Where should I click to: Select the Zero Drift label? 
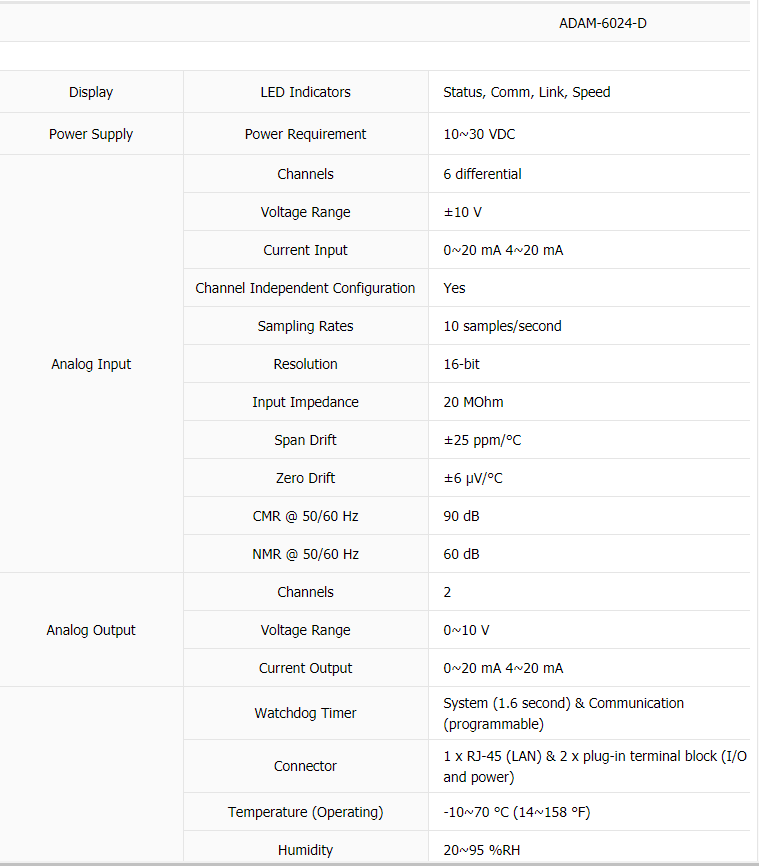click(x=305, y=478)
